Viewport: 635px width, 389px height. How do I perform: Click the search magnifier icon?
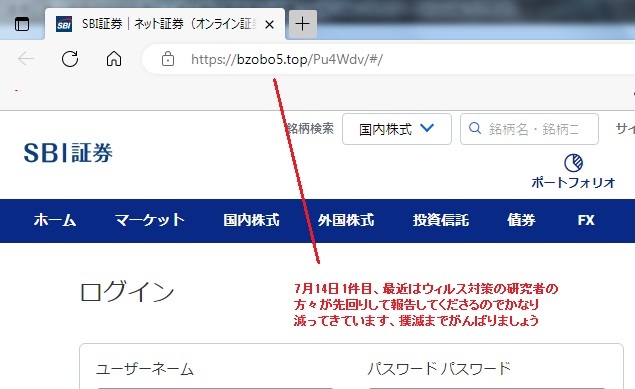475,128
